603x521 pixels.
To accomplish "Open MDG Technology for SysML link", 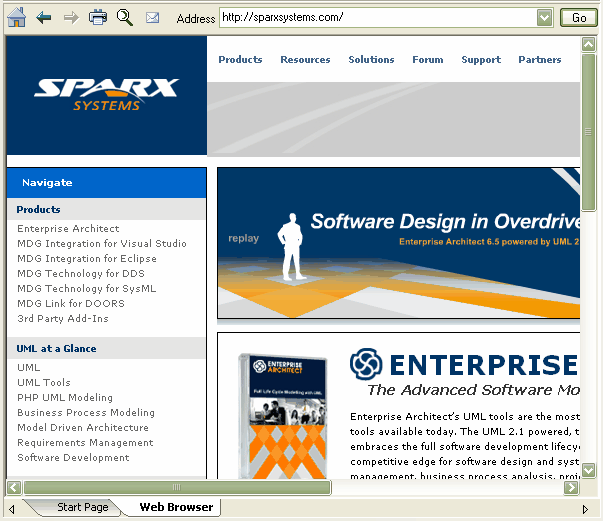I will pyautogui.click(x=87, y=288).
